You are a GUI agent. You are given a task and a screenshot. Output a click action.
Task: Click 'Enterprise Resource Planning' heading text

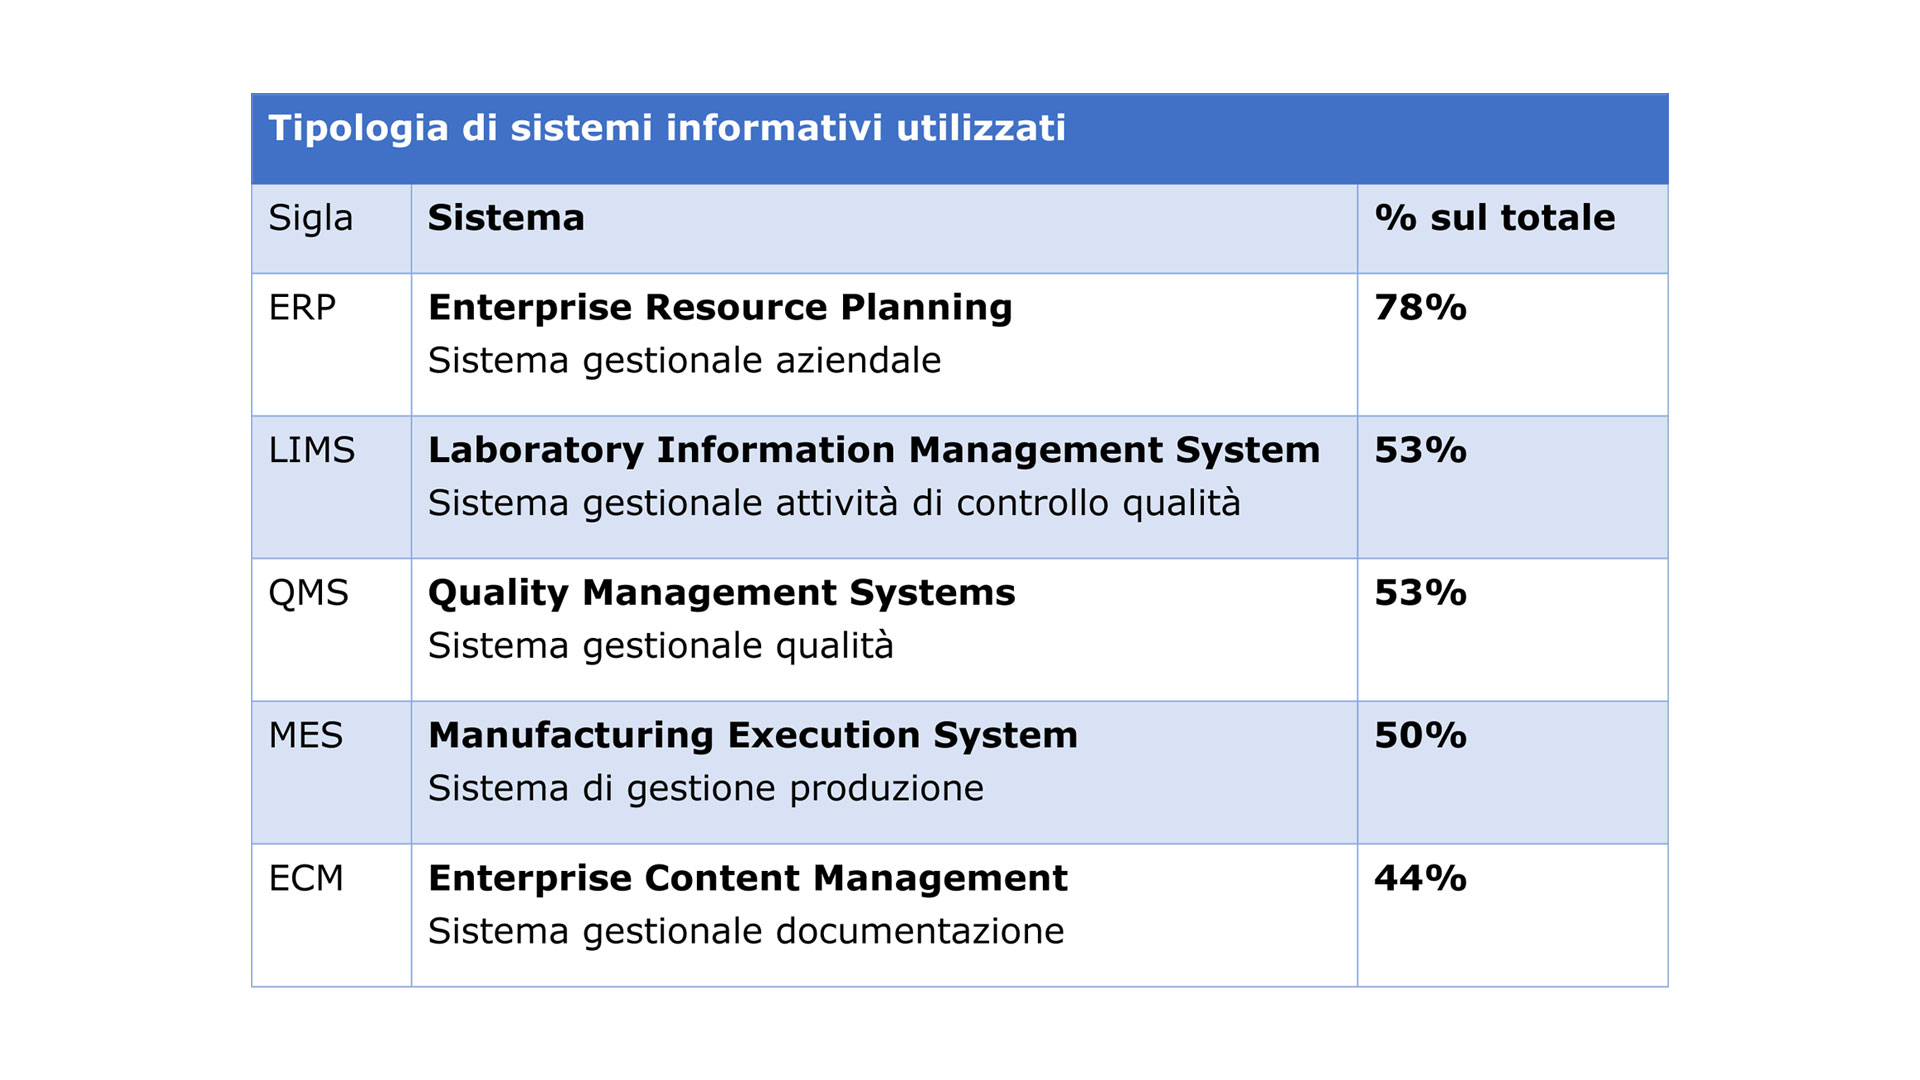720,308
